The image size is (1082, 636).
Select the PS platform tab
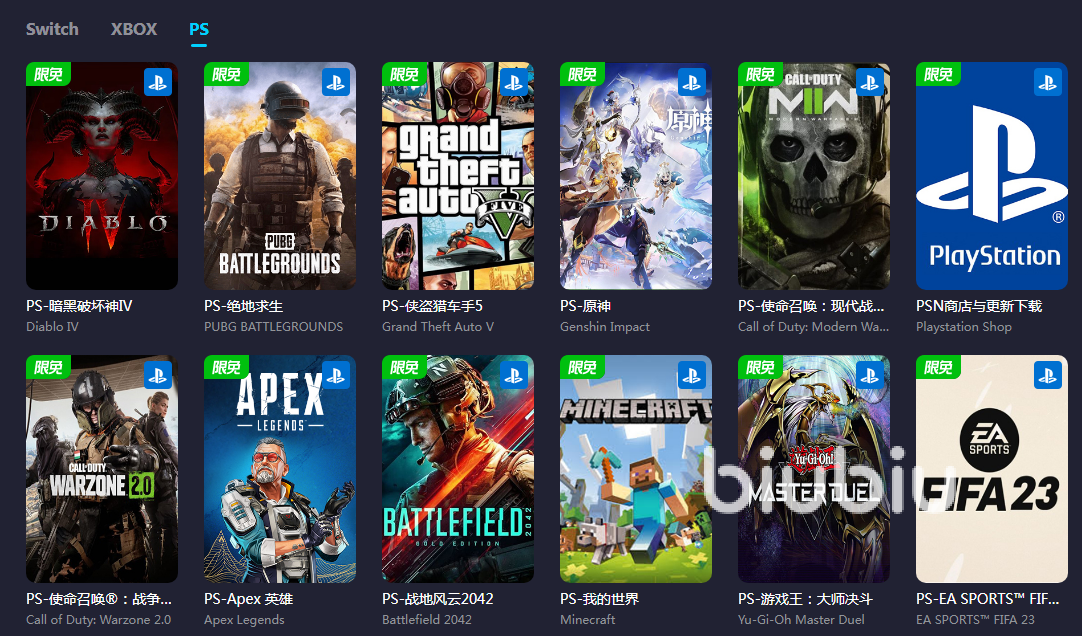[x=199, y=29]
